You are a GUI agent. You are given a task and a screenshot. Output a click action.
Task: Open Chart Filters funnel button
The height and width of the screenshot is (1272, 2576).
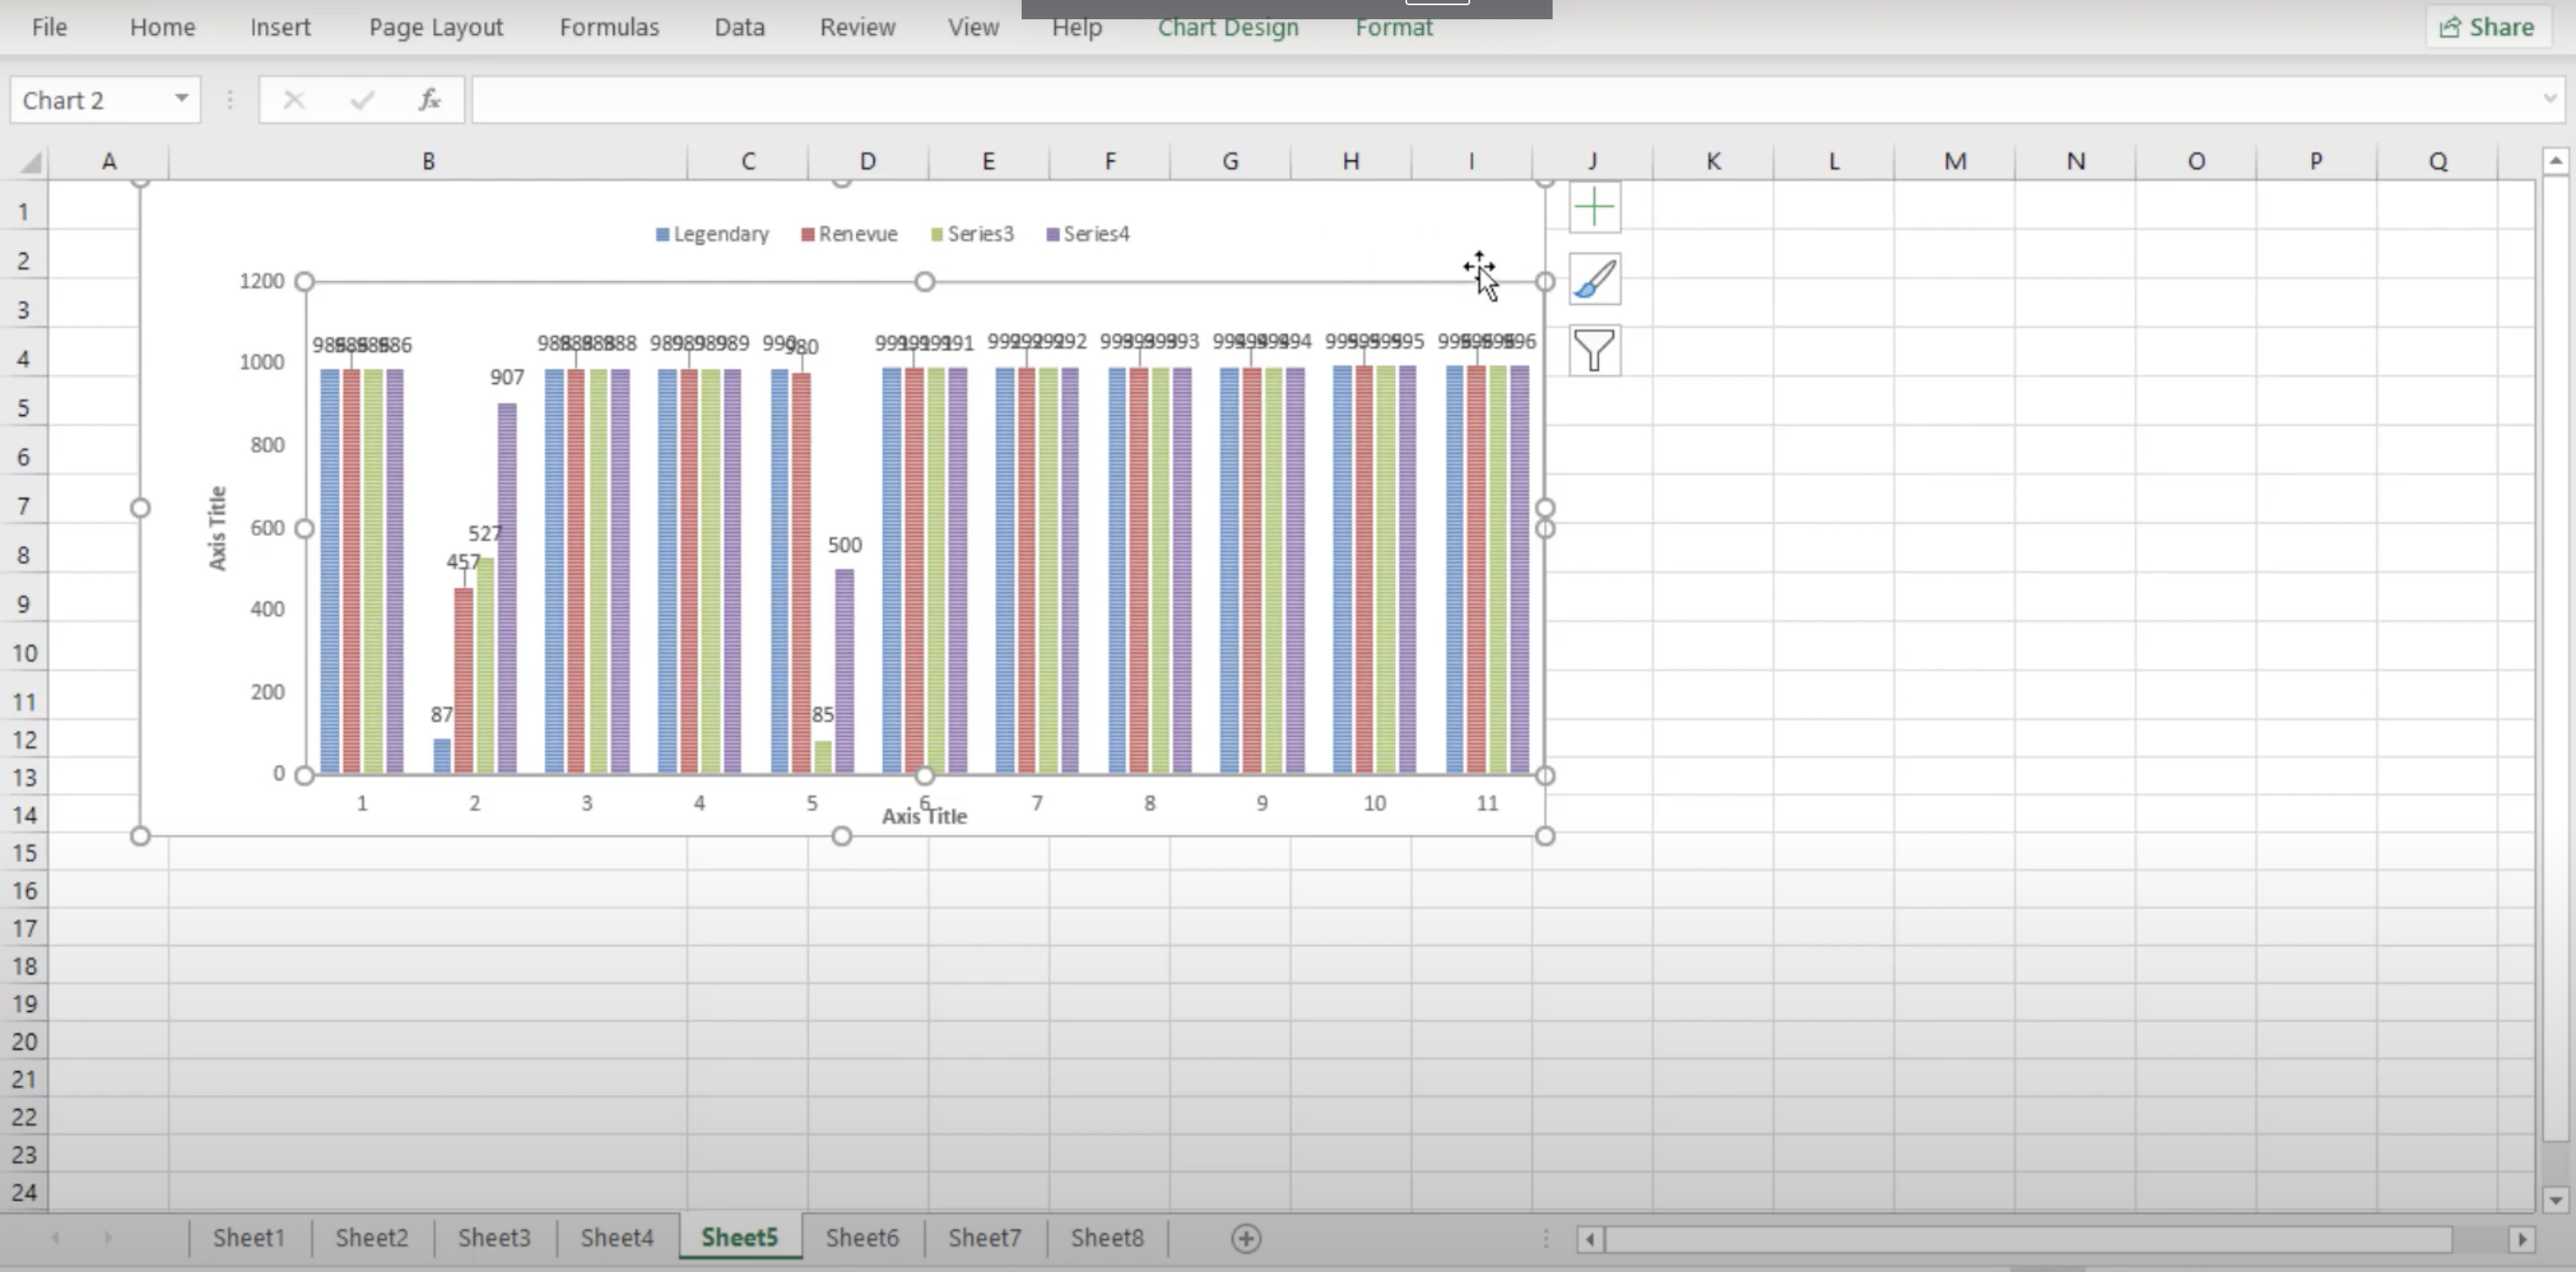coord(1594,350)
